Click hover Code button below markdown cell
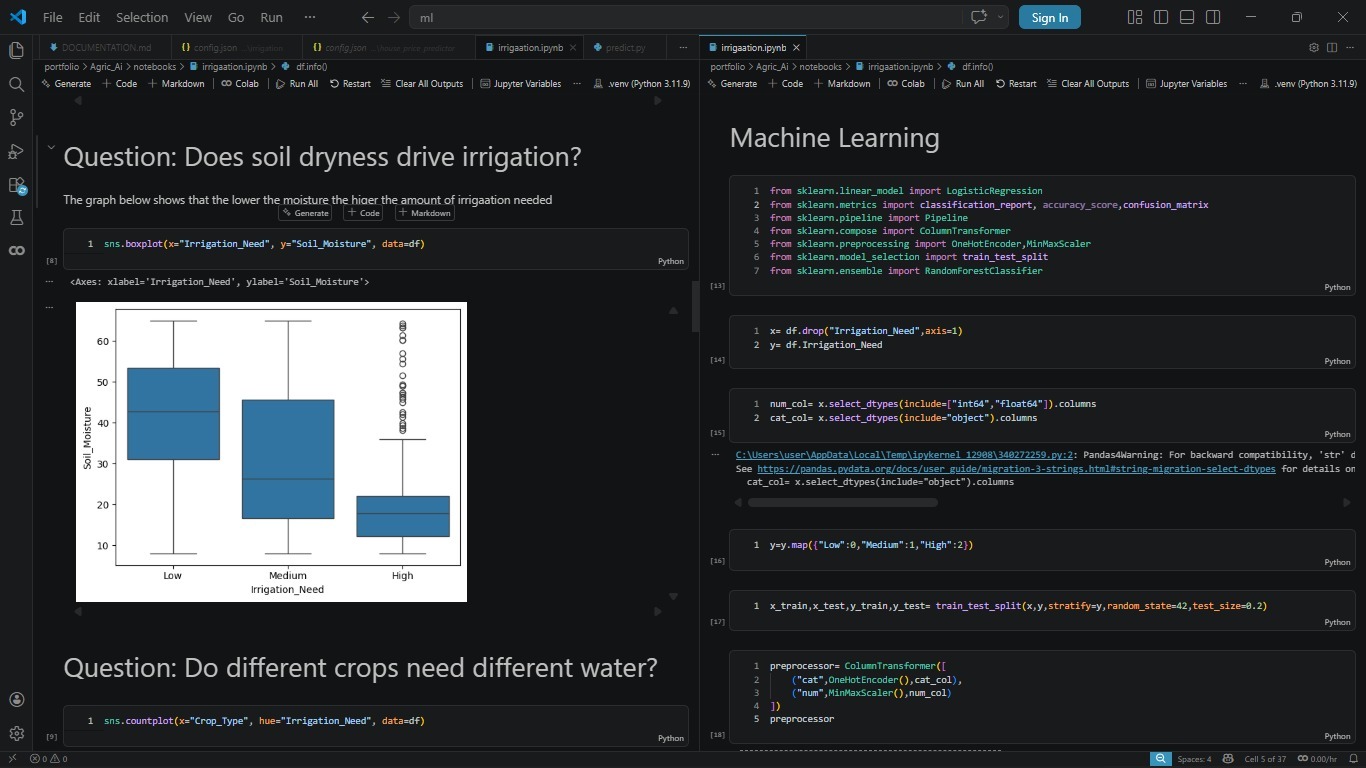 point(363,213)
